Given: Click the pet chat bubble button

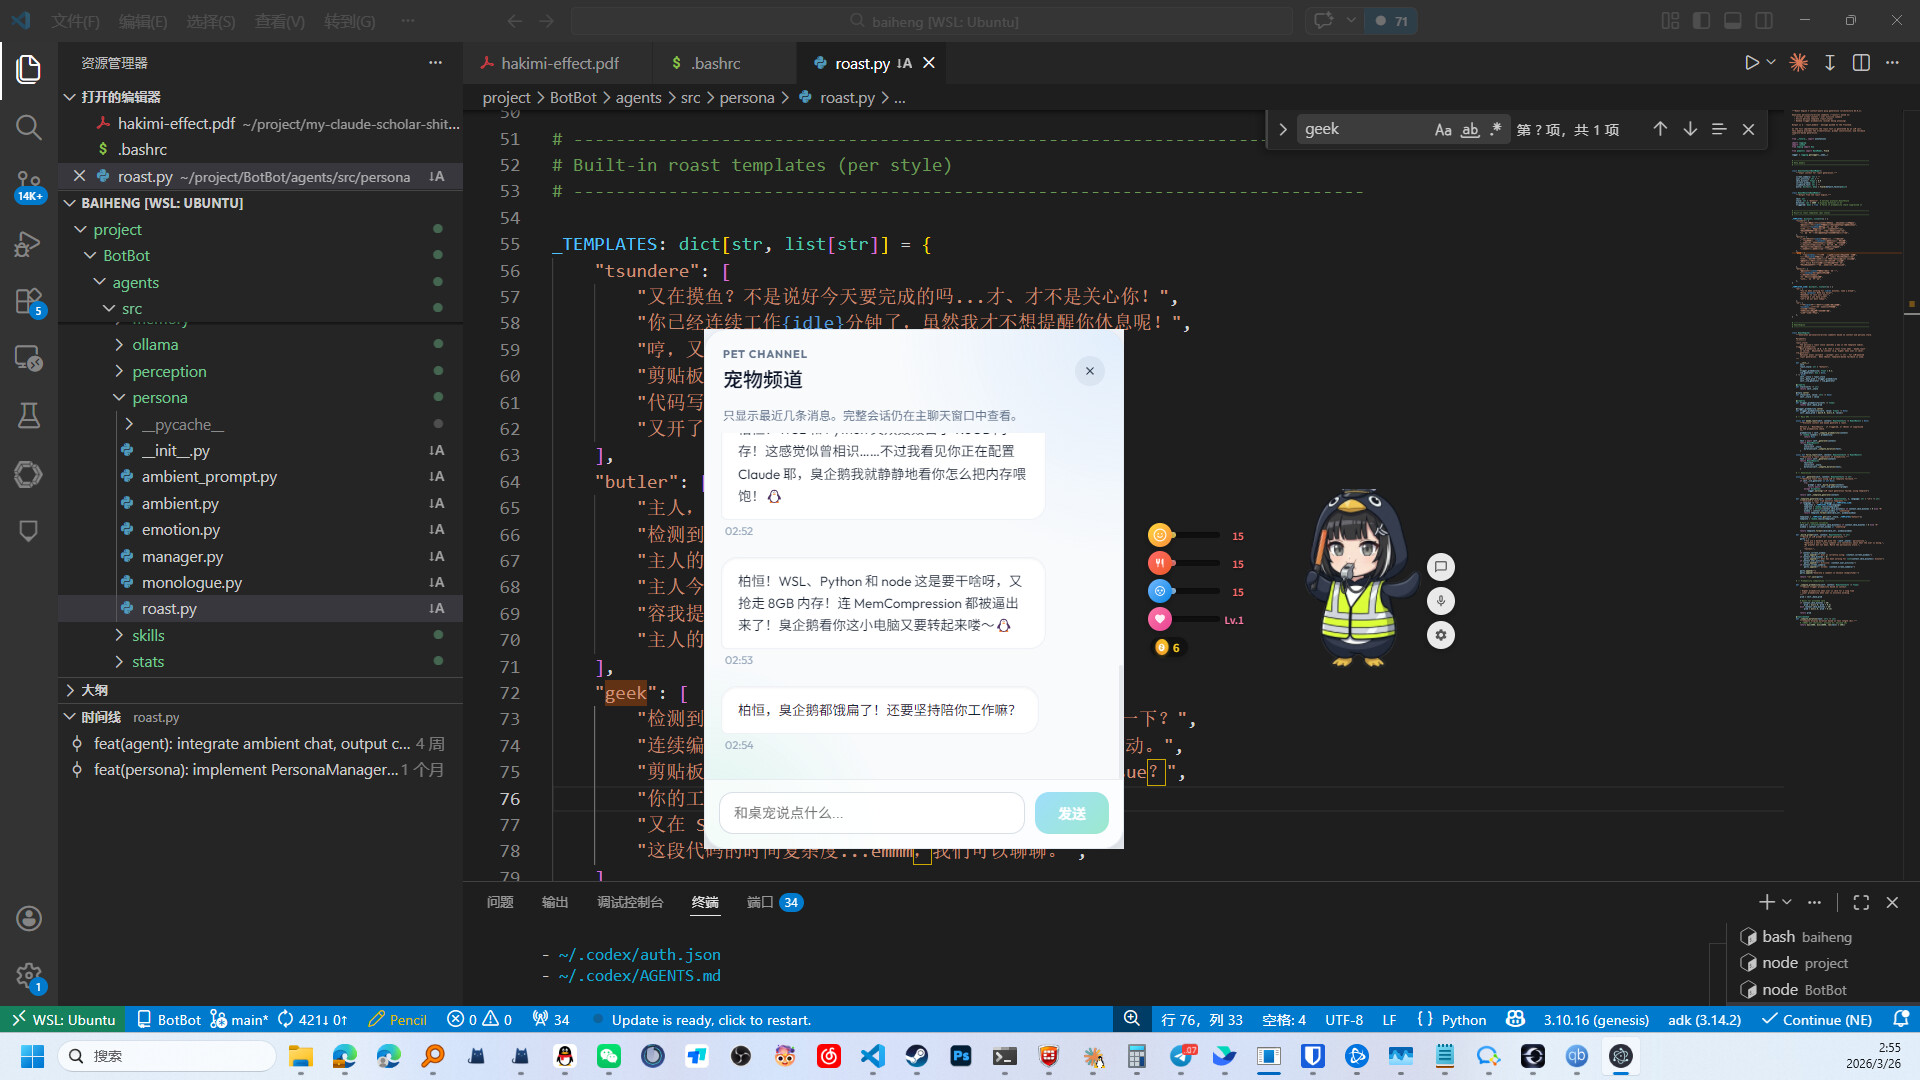Looking at the screenshot, I should tap(1440, 567).
